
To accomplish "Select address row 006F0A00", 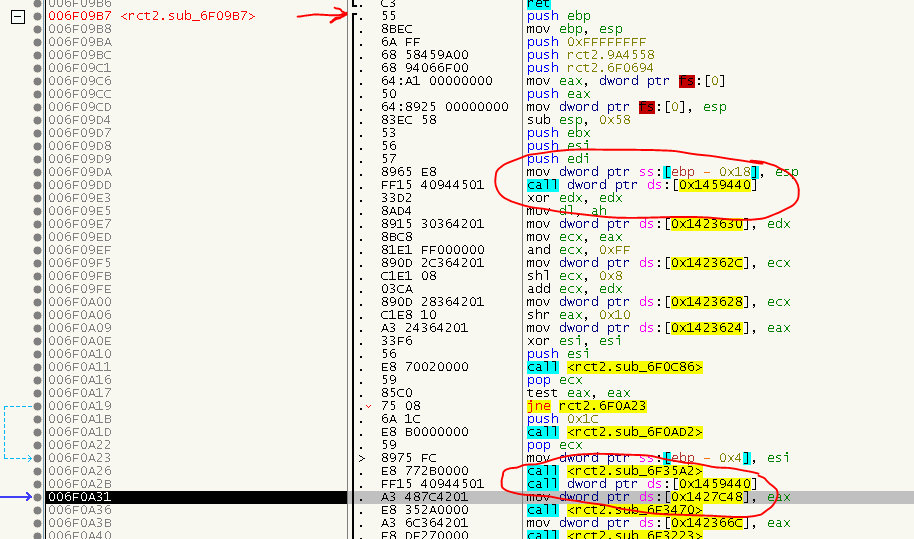I will (80, 302).
